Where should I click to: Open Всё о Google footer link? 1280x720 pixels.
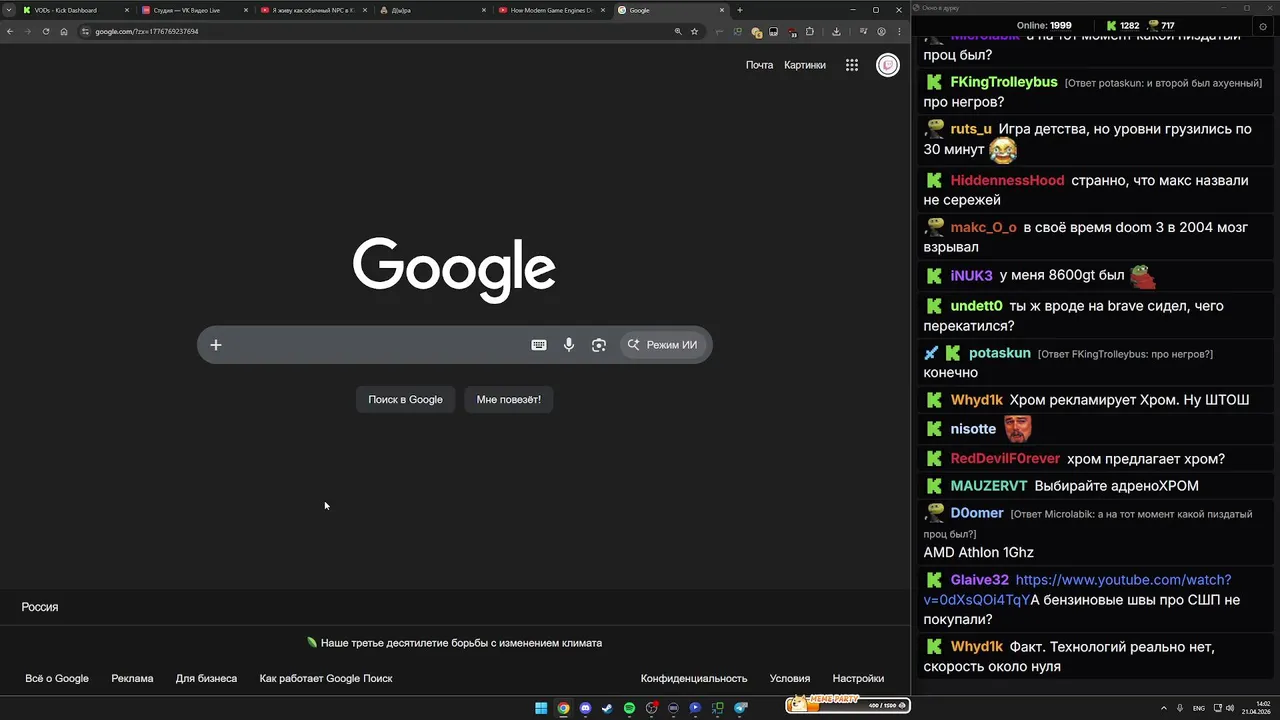[x=57, y=678]
